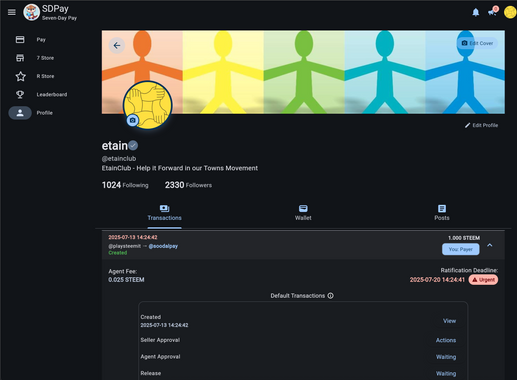Click the 0.025 STEEM agent fee
Viewport: 517px width, 380px height.
pos(126,280)
